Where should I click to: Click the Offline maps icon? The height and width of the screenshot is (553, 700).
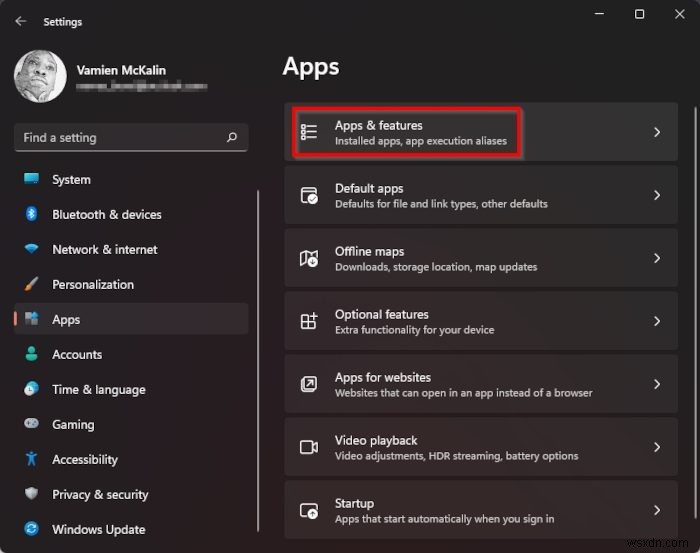coord(309,258)
